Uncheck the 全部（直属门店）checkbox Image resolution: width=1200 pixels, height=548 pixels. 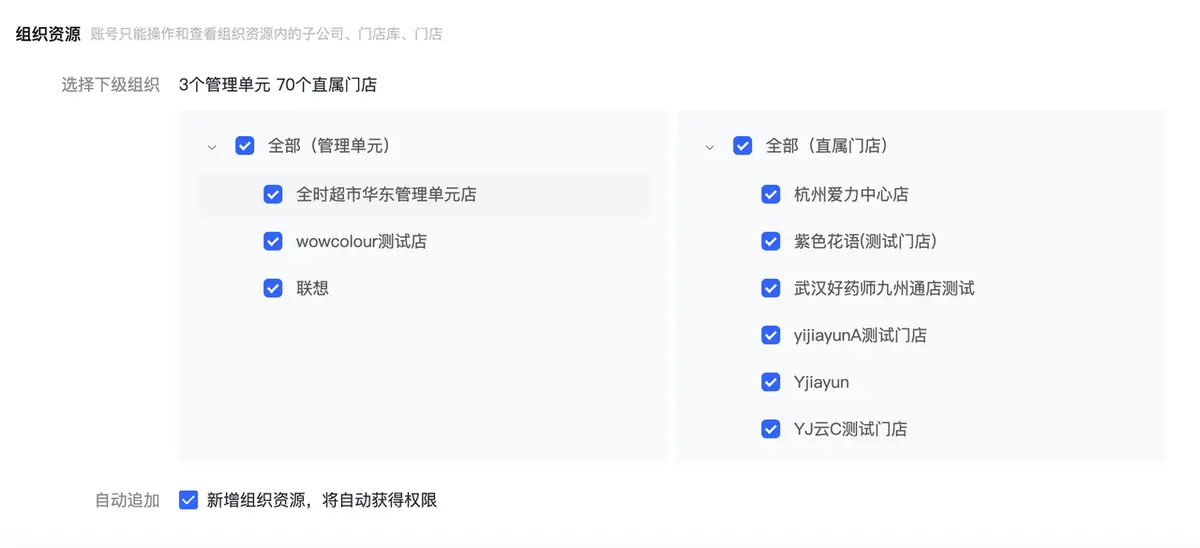coord(743,146)
